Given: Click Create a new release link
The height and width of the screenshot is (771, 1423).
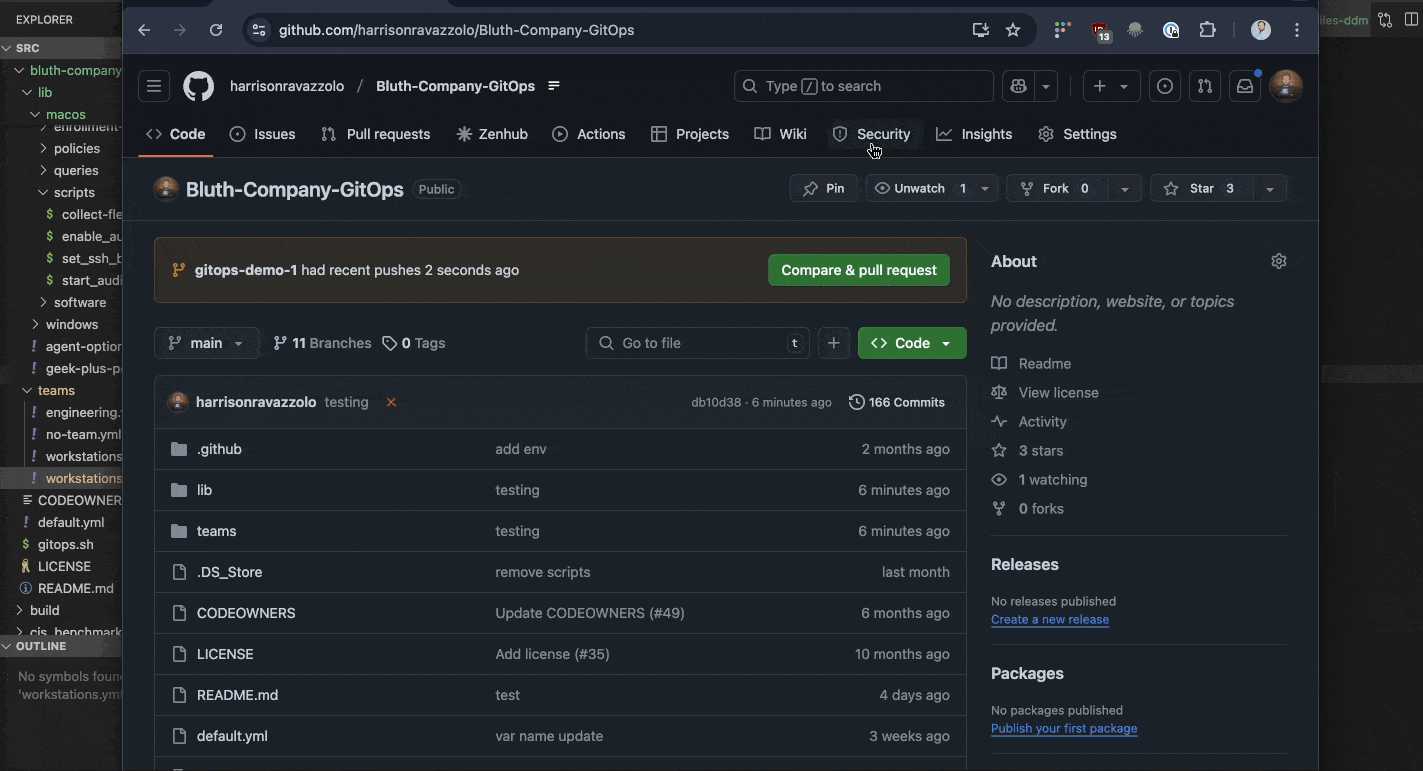Looking at the screenshot, I should (x=1050, y=619).
